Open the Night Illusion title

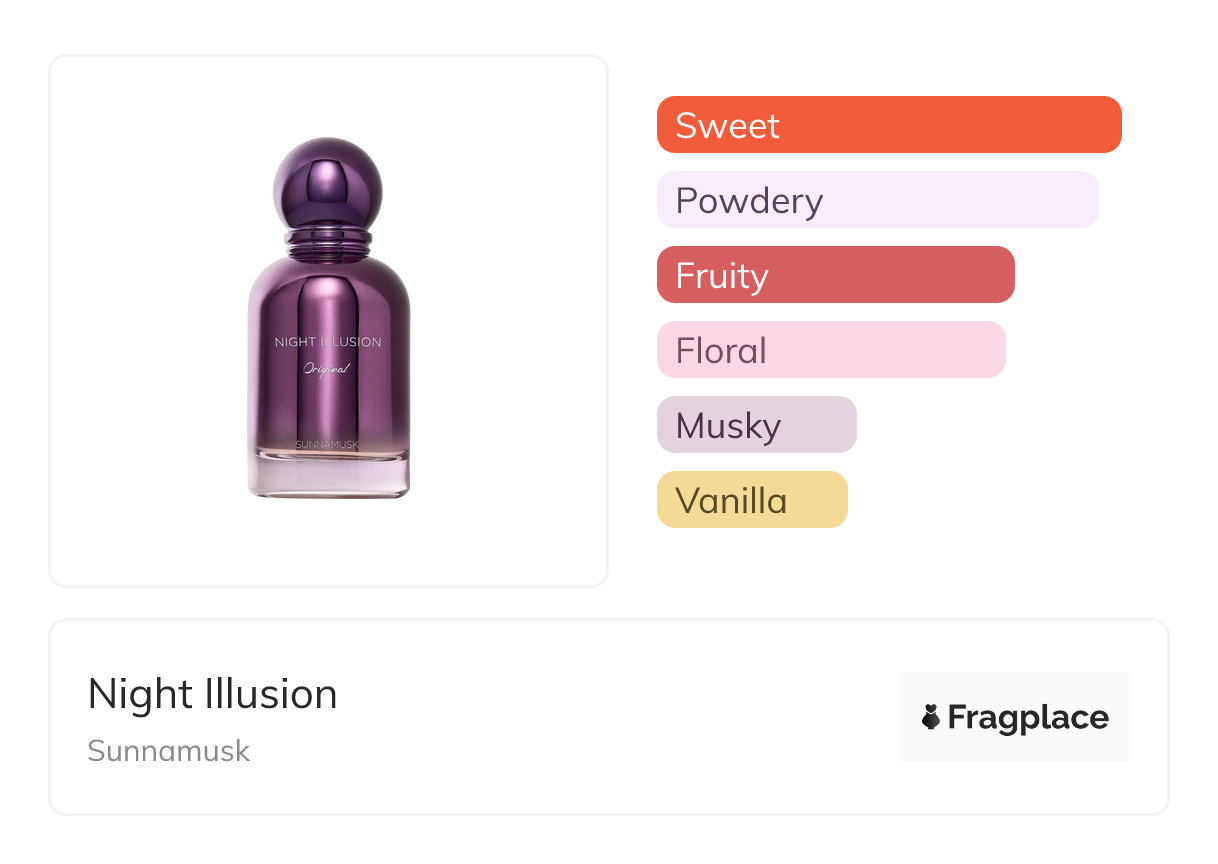pos(212,694)
